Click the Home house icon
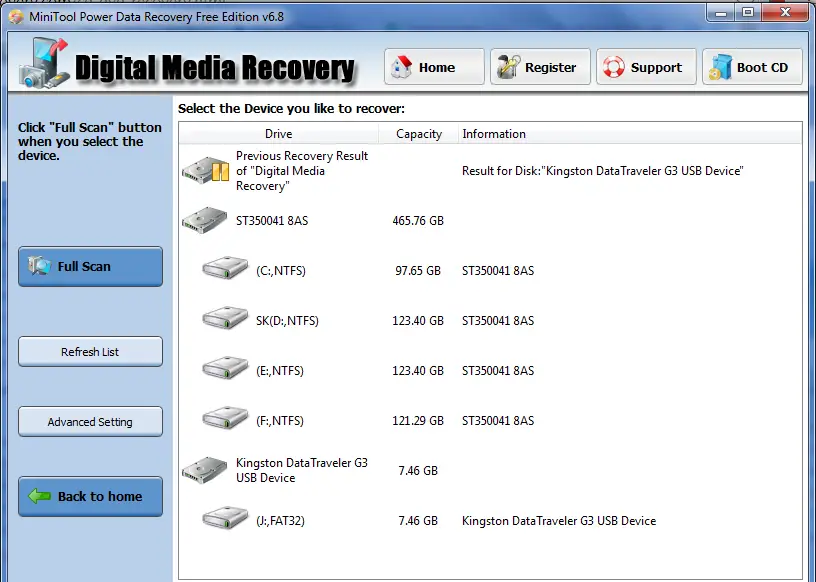 point(401,67)
